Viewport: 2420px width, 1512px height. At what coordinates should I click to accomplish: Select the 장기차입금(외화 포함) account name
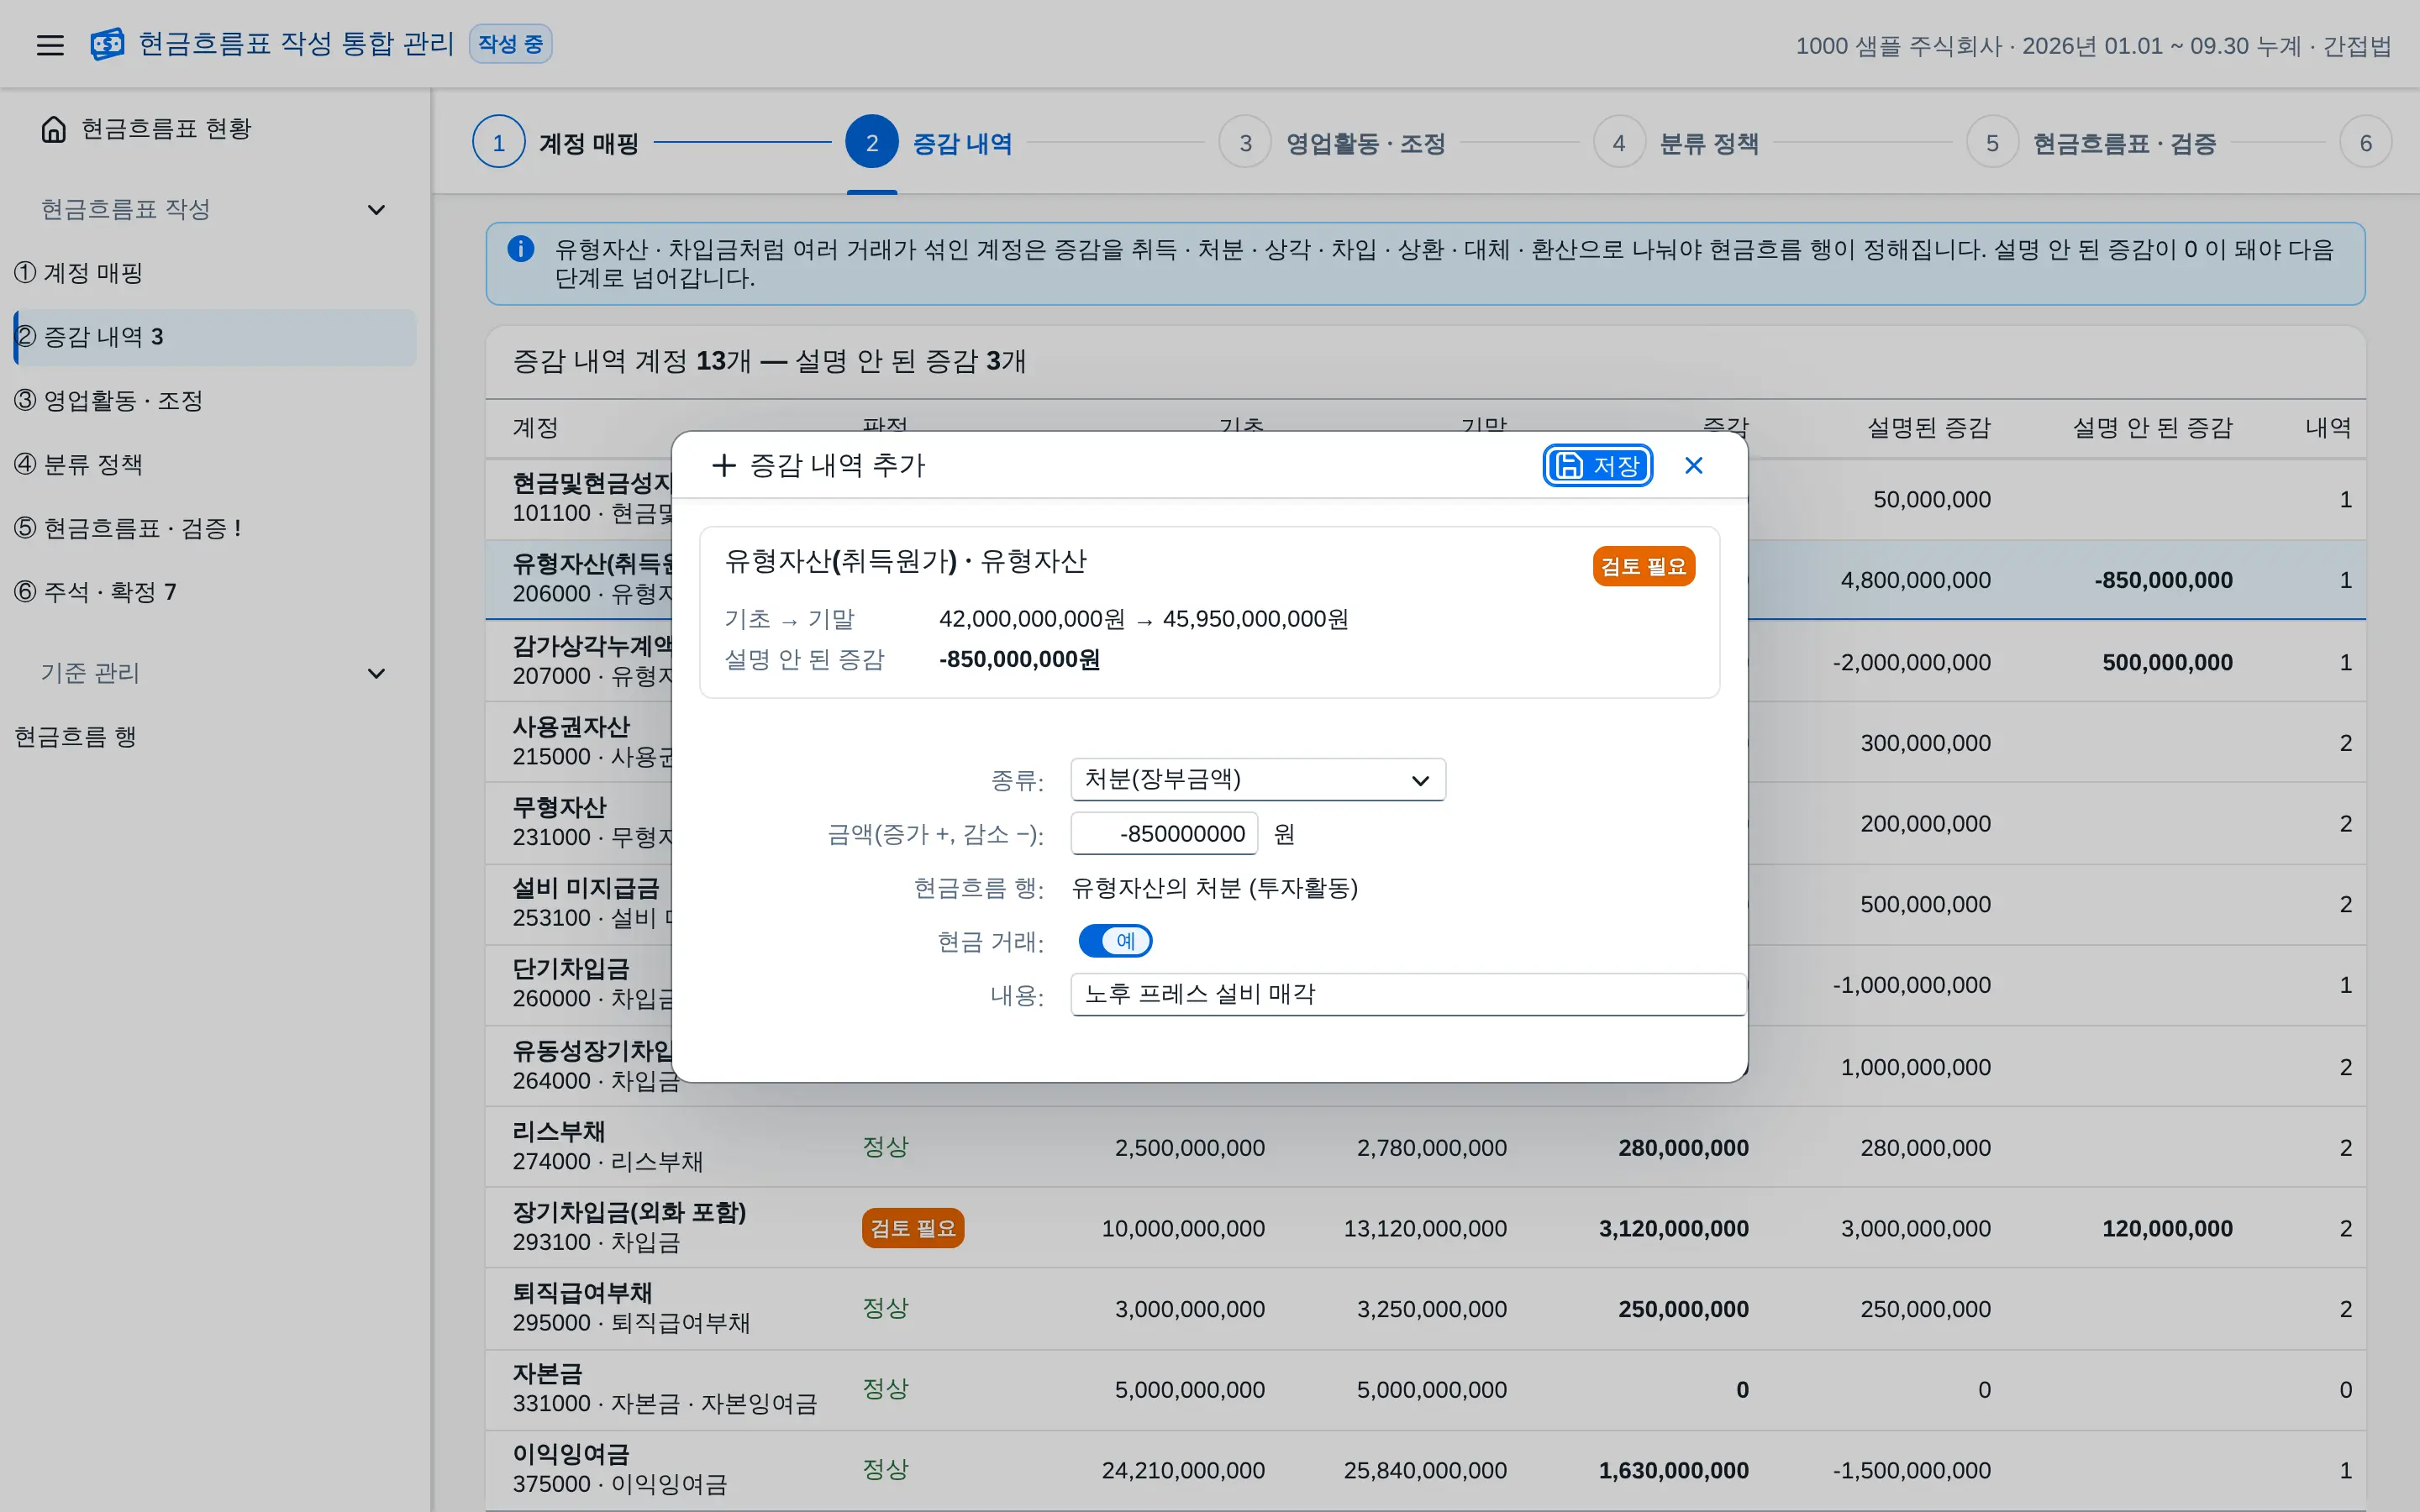pyautogui.click(x=629, y=1213)
